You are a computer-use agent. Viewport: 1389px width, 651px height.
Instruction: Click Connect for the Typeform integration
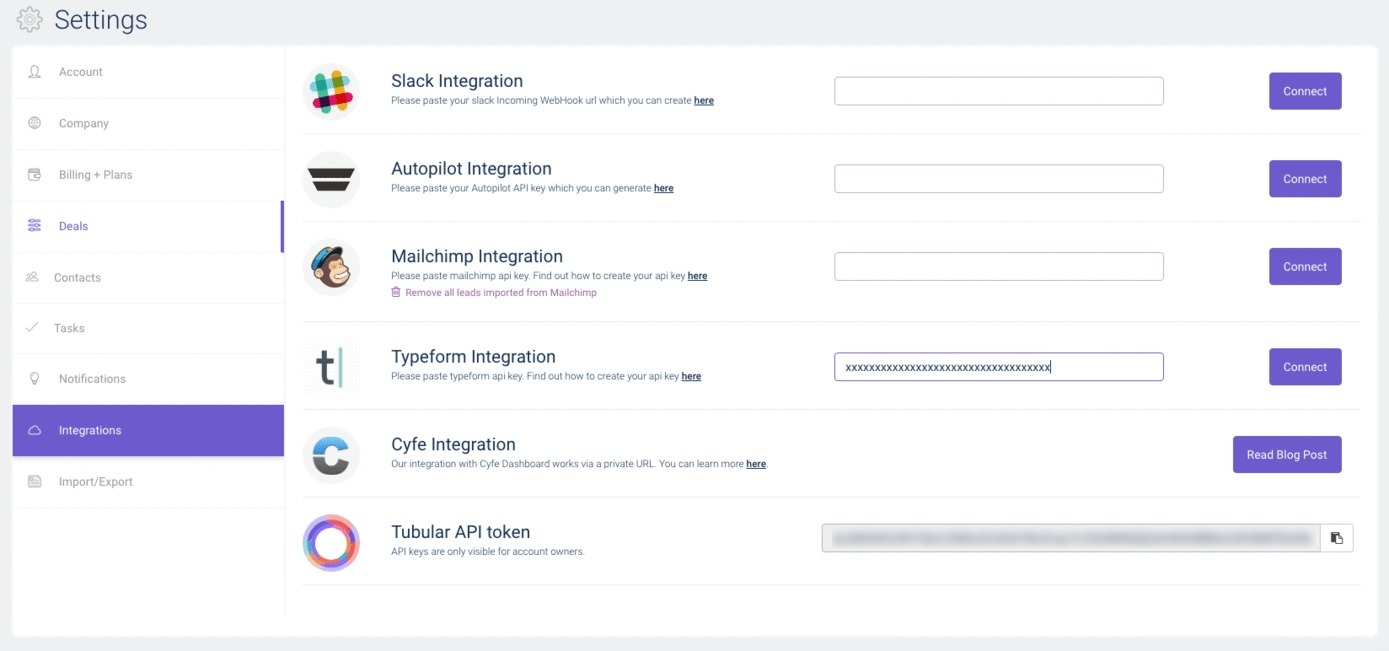1305,367
